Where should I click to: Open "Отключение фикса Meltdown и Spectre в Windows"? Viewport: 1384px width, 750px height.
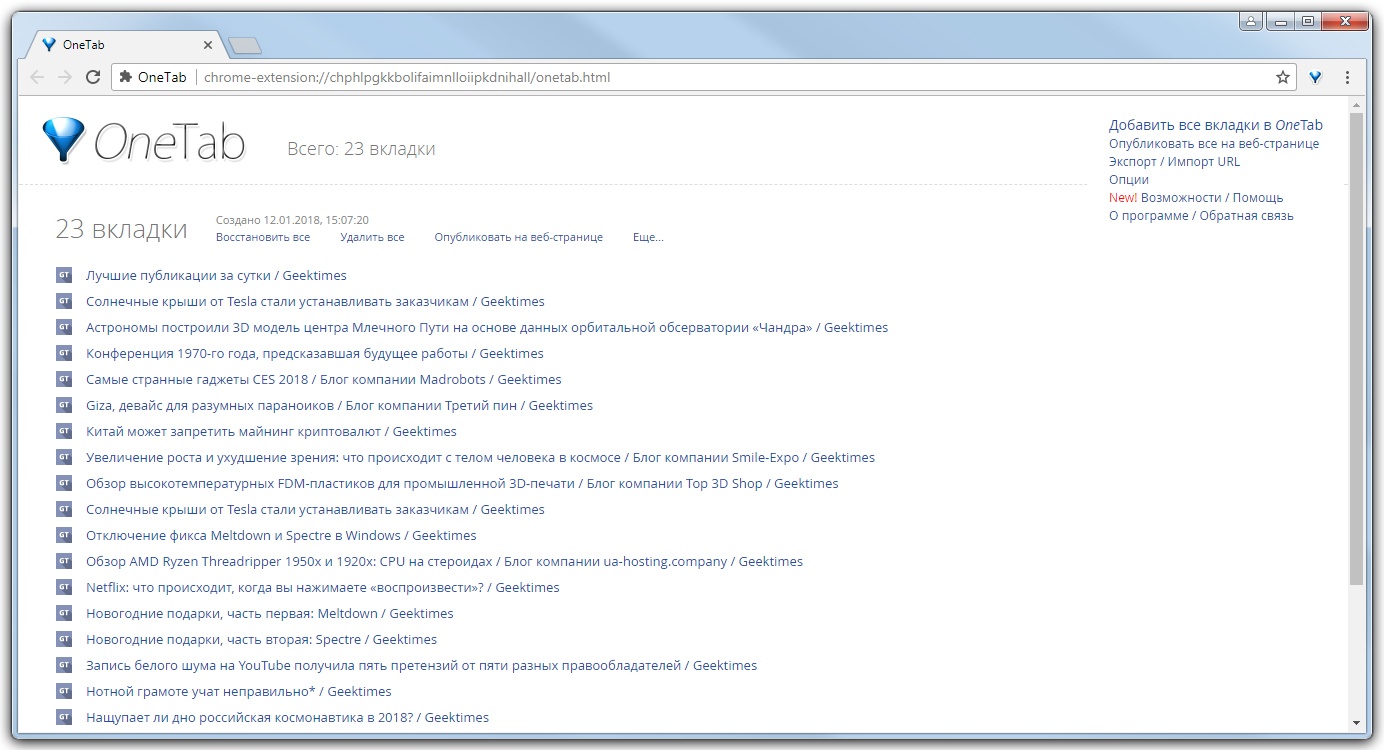click(x=281, y=535)
